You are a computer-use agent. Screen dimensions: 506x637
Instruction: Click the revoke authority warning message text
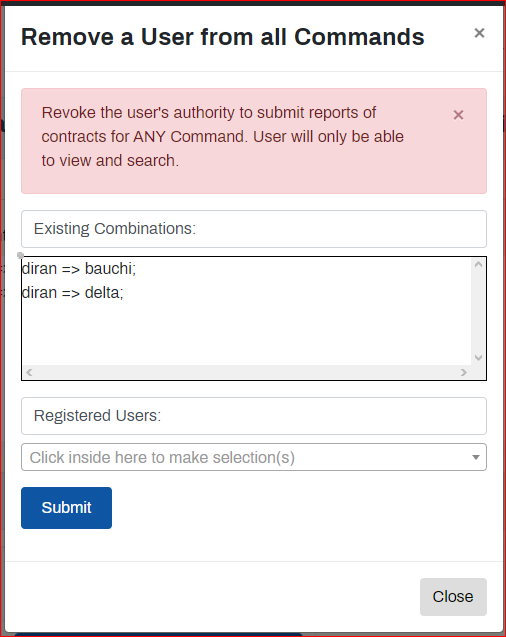click(223, 136)
